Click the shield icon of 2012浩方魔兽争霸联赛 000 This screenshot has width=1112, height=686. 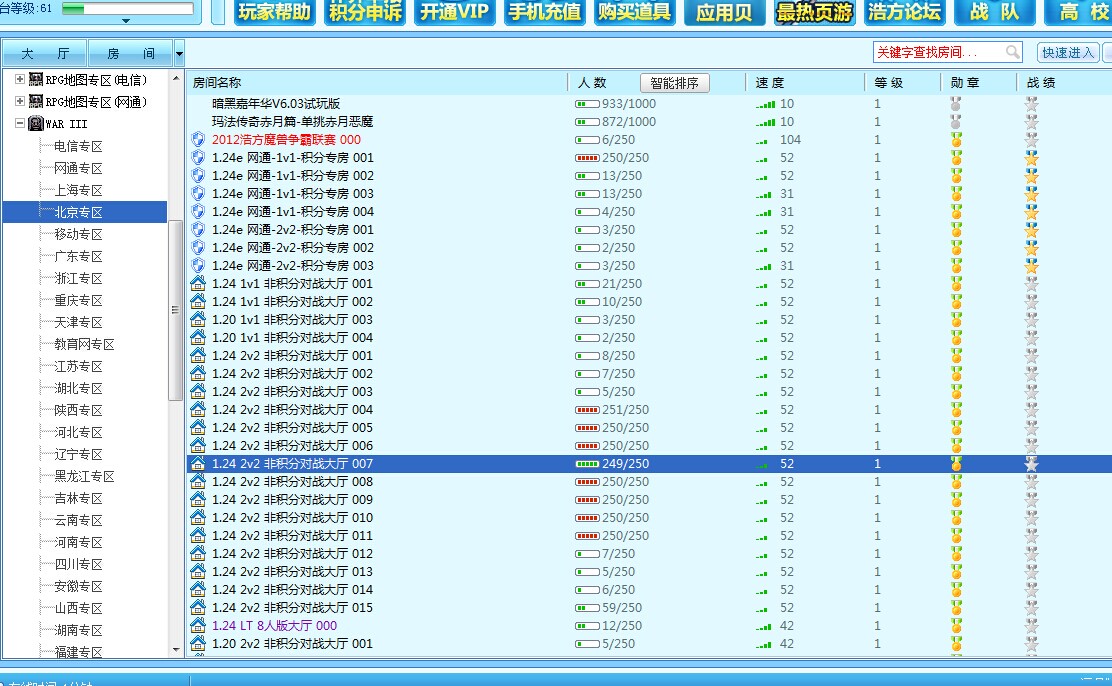[x=199, y=139]
